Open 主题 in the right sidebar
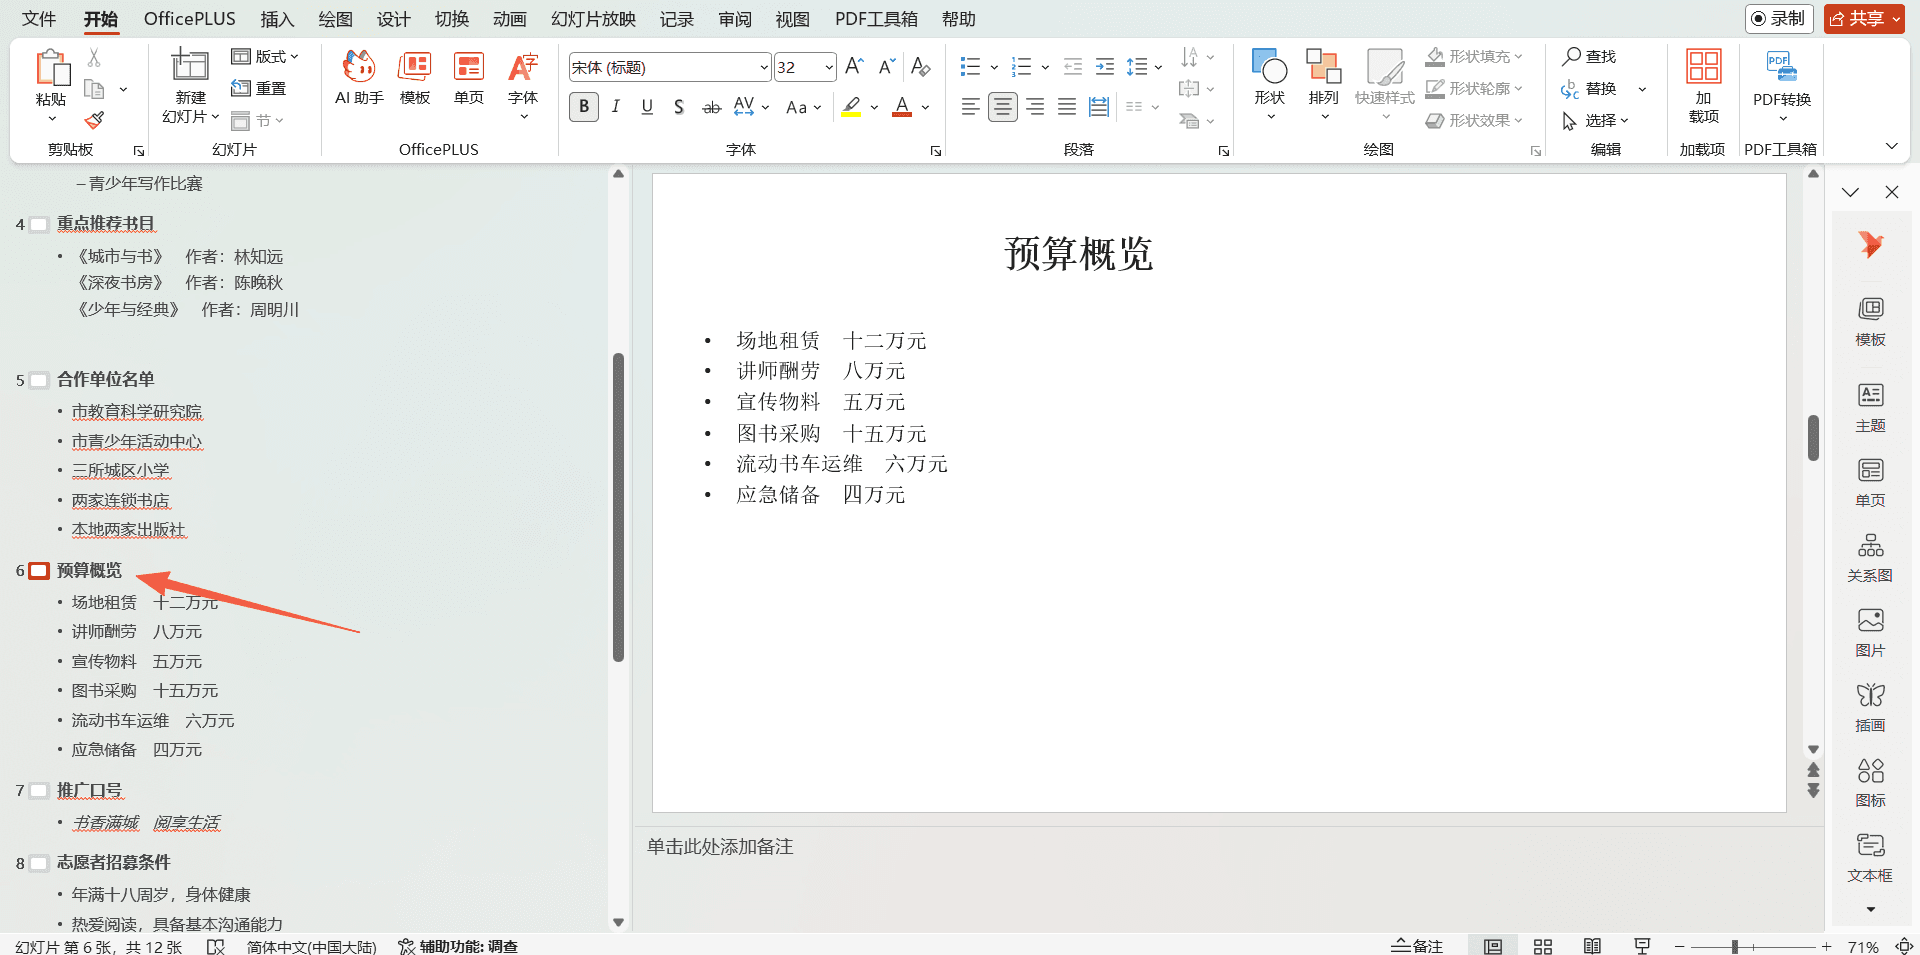 (1870, 407)
